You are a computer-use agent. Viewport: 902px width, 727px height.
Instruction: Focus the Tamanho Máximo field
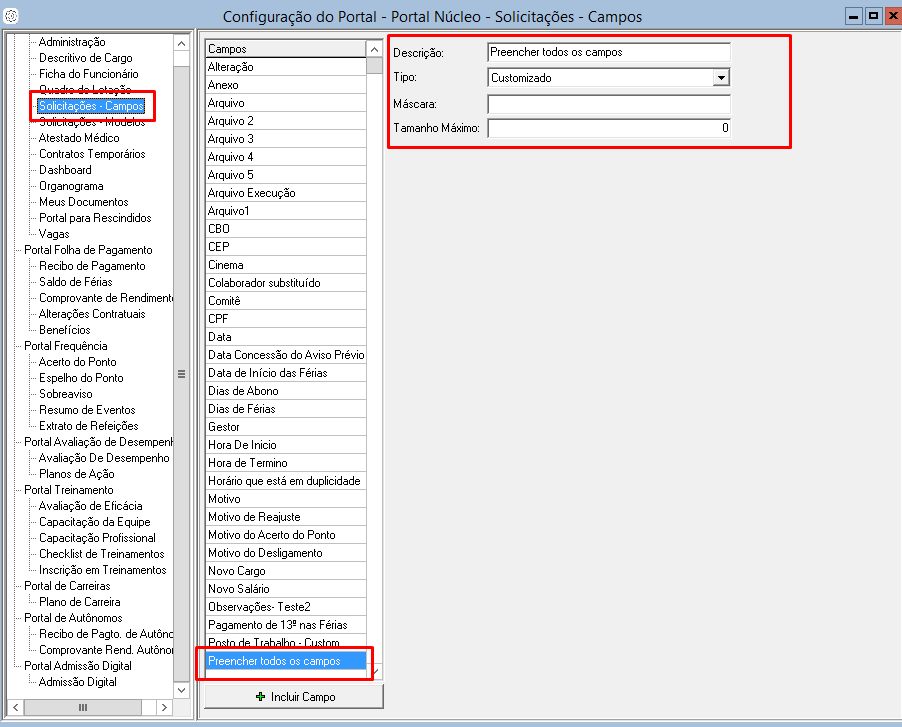(x=608, y=128)
